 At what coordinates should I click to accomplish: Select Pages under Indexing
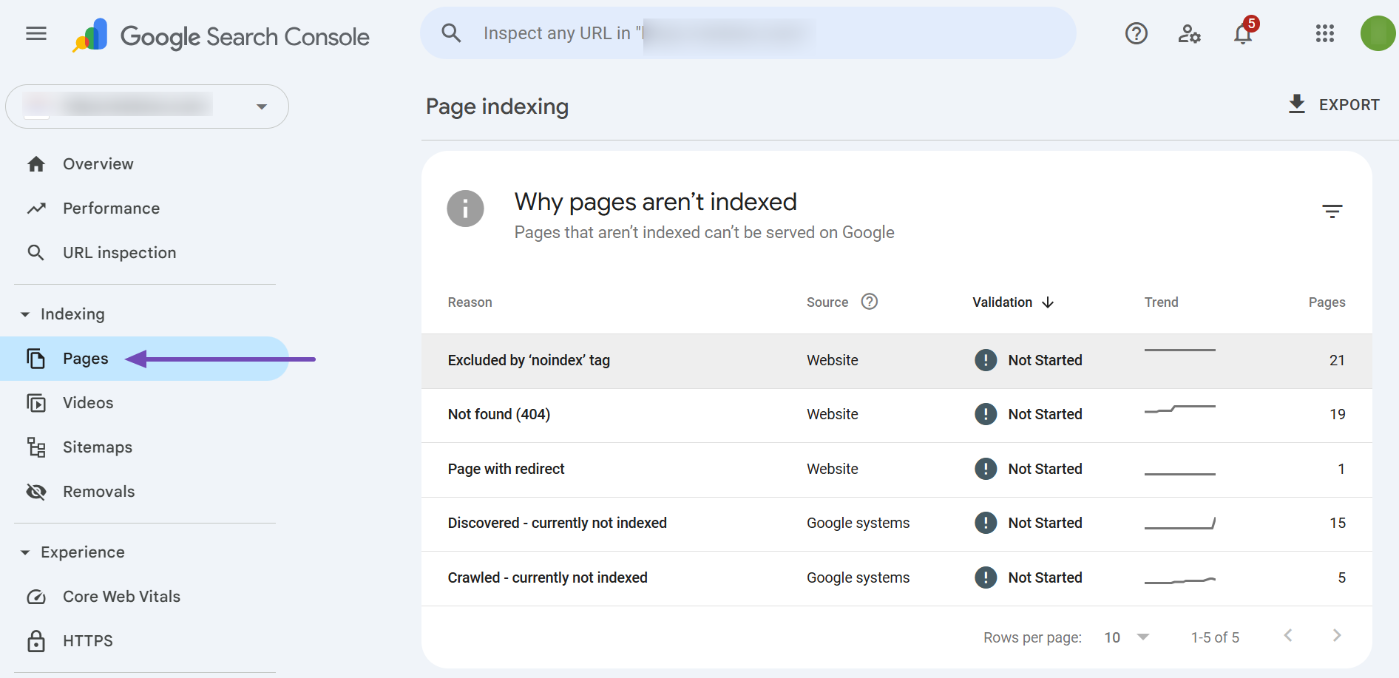click(144, 359)
